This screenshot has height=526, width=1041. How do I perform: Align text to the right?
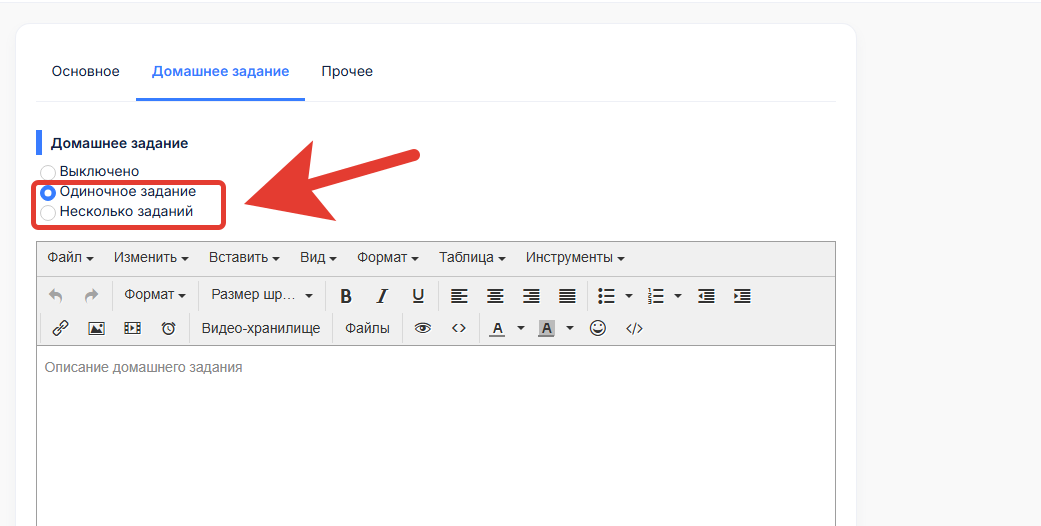[531, 296]
